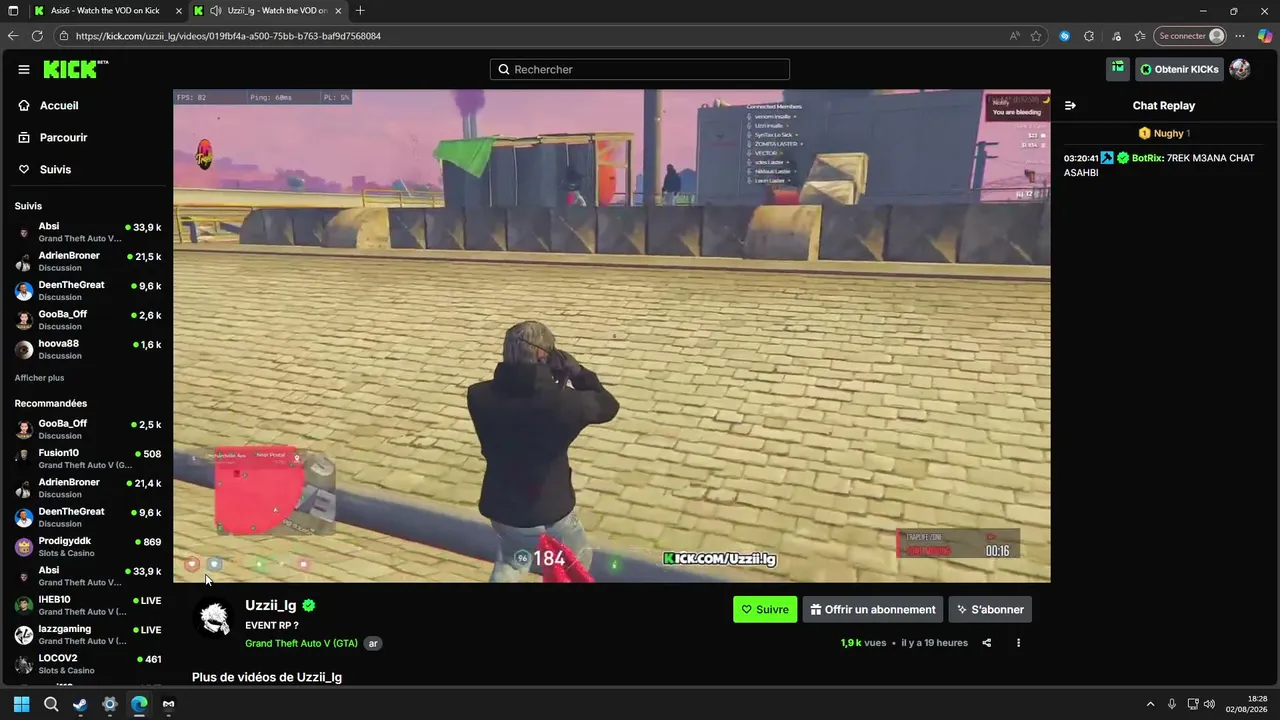The image size is (1280, 720).
Task: Click the Nughy pinned gifter entry
Action: [1164, 133]
